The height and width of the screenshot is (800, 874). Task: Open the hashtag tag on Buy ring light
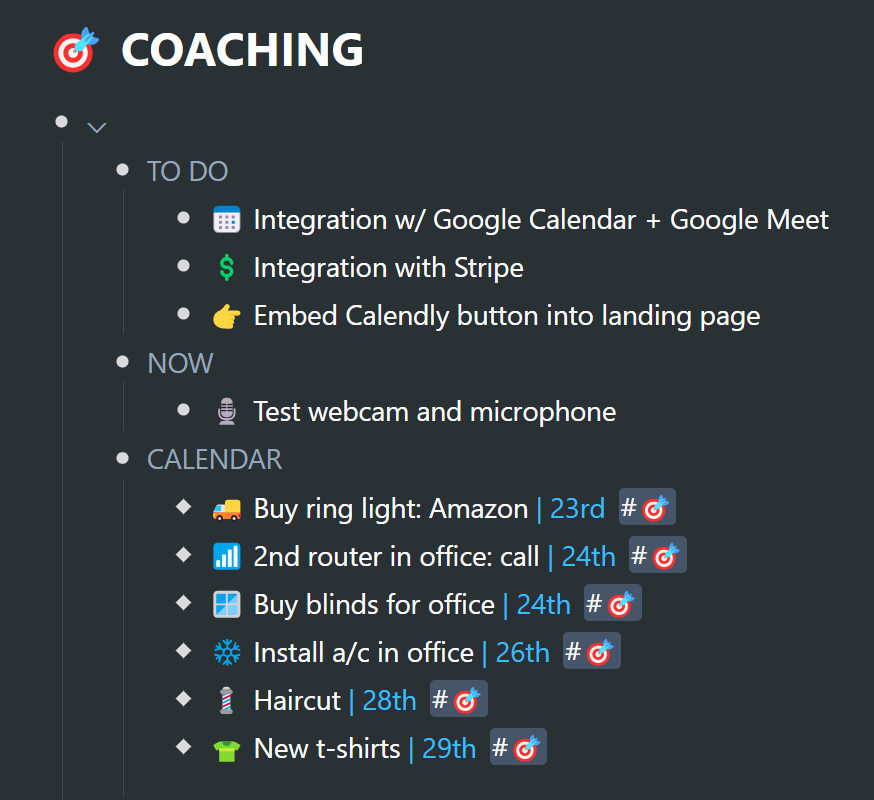[647, 507]
